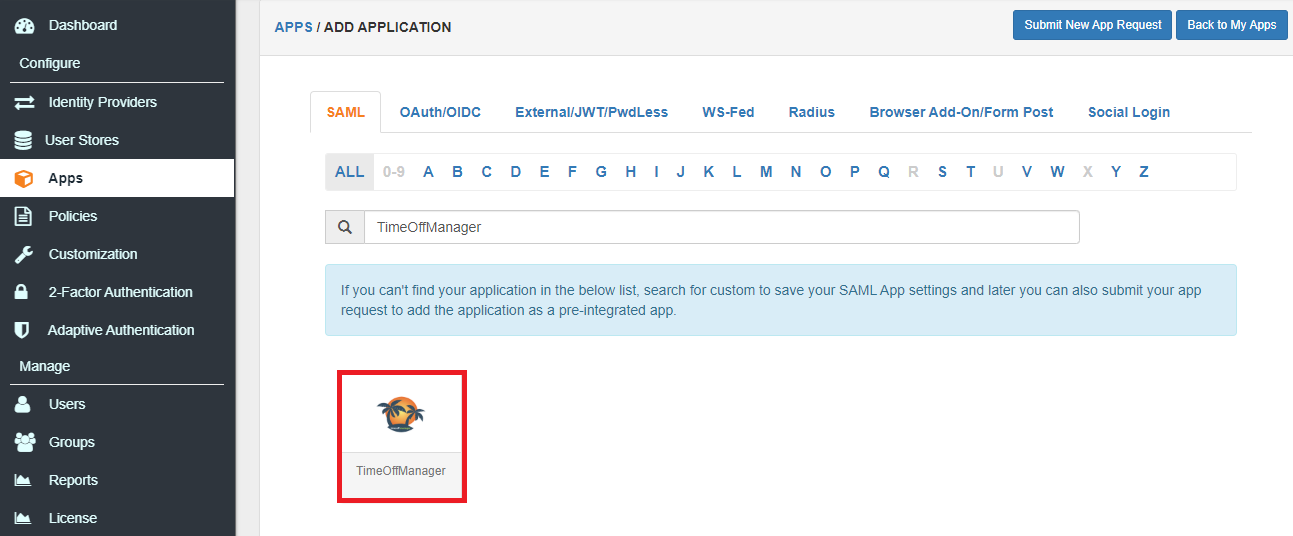Click Back to My Apps button
The image size is (1293, 536).
coord(1232,25)
